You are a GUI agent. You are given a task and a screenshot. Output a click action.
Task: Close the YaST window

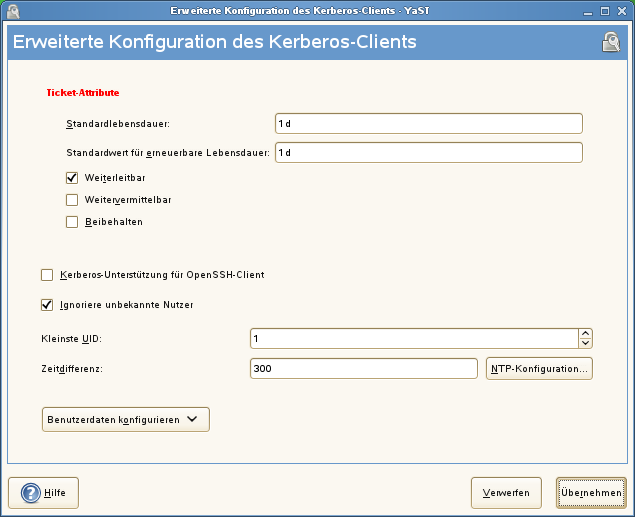623,10
